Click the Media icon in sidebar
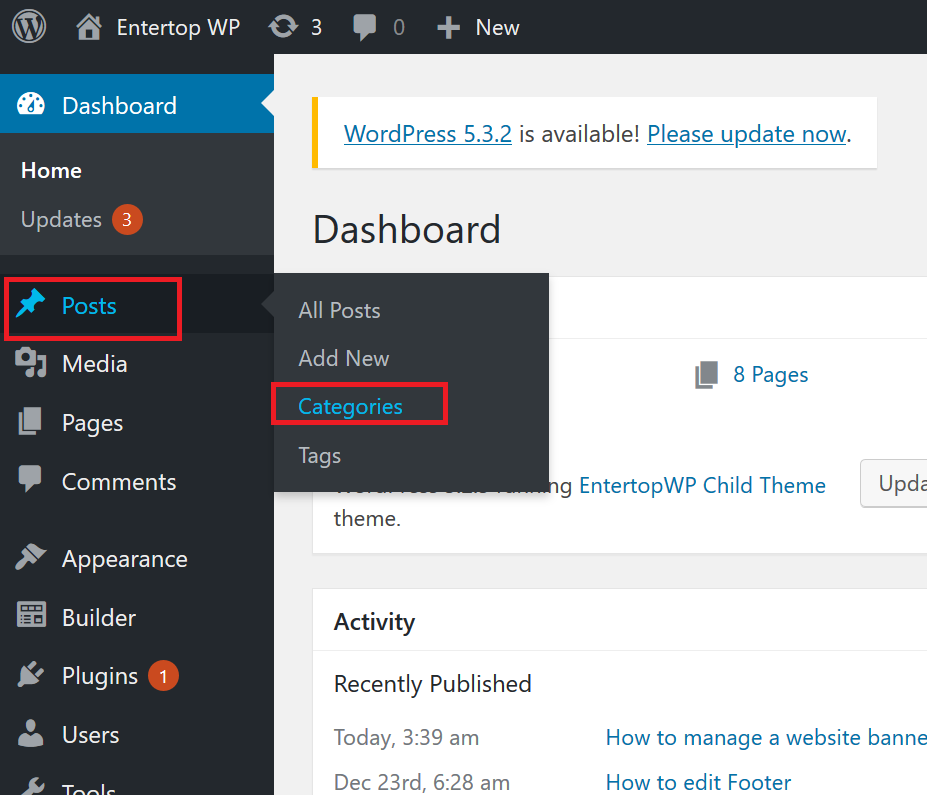This screenshot has width=927, height=795. pyautogui.click(x=31, y=363)
